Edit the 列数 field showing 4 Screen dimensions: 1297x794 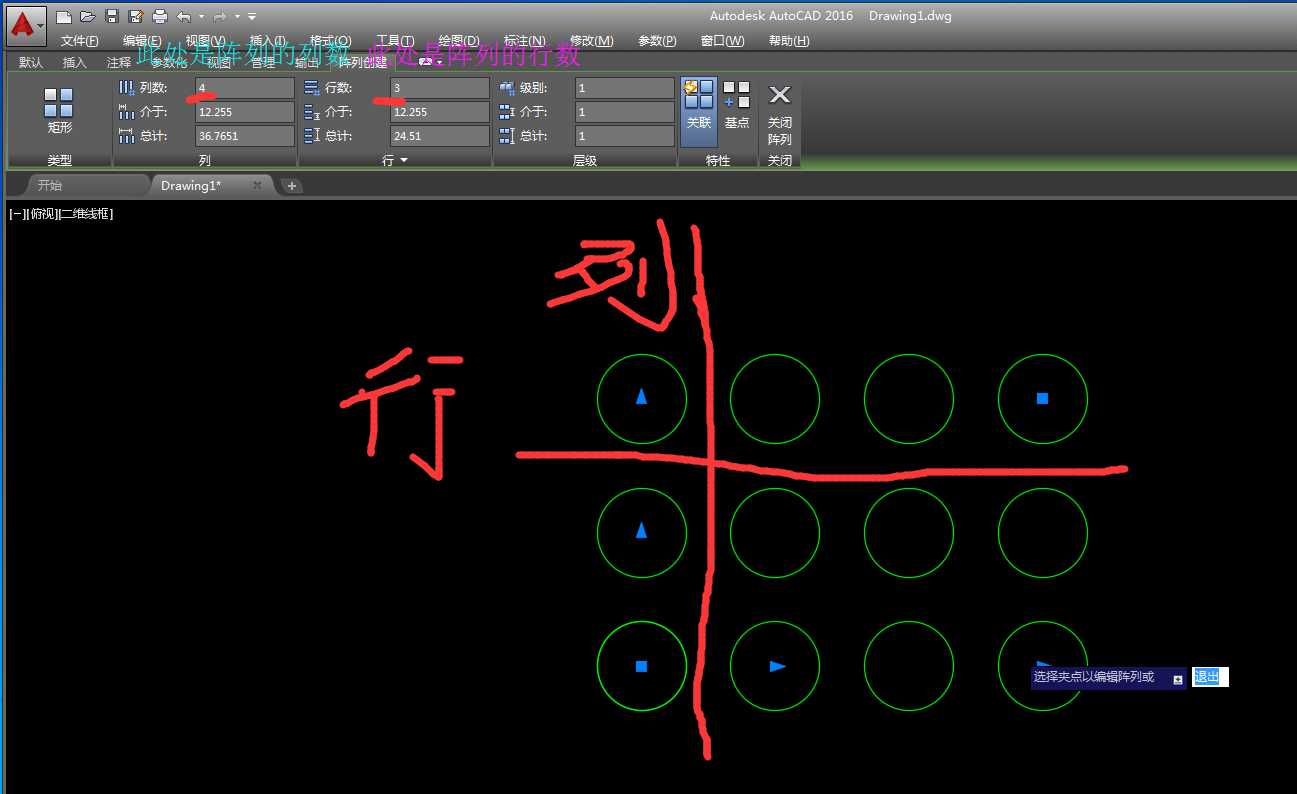(245, 88)
